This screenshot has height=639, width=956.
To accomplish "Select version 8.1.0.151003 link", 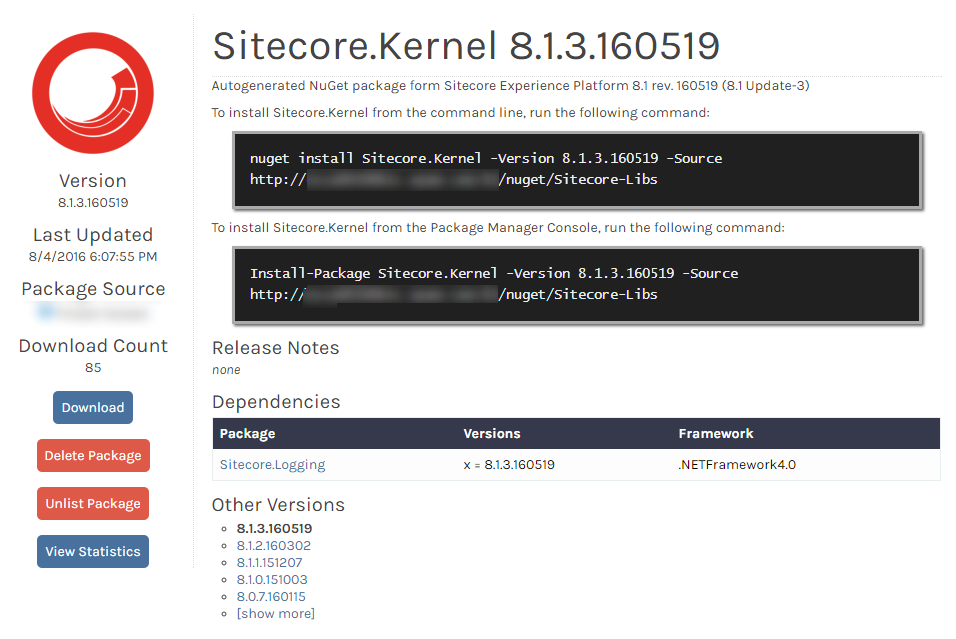I will click(x=272, y=579).
